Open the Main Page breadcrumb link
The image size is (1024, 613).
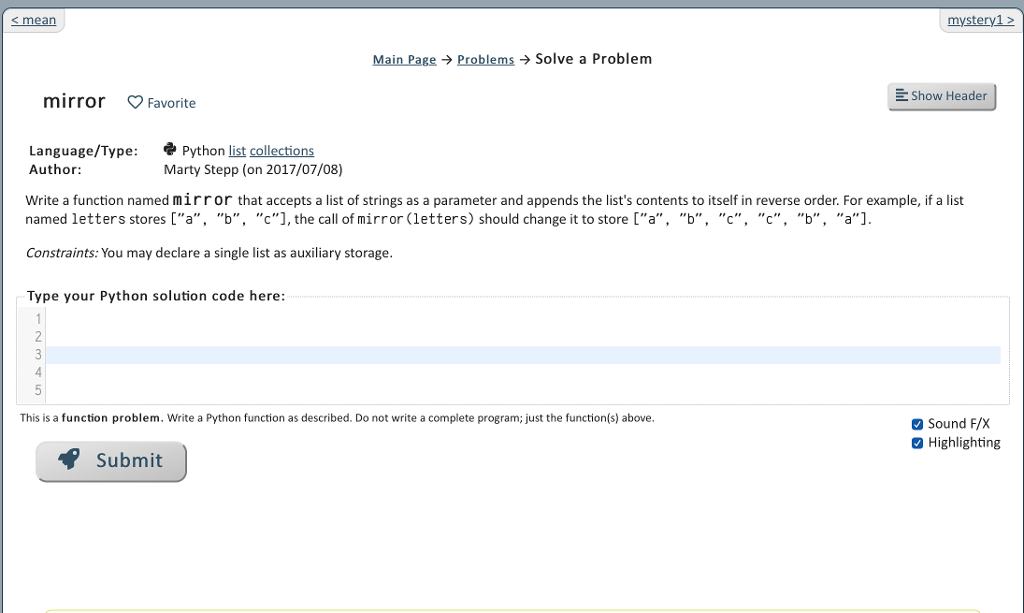point(404,59)
